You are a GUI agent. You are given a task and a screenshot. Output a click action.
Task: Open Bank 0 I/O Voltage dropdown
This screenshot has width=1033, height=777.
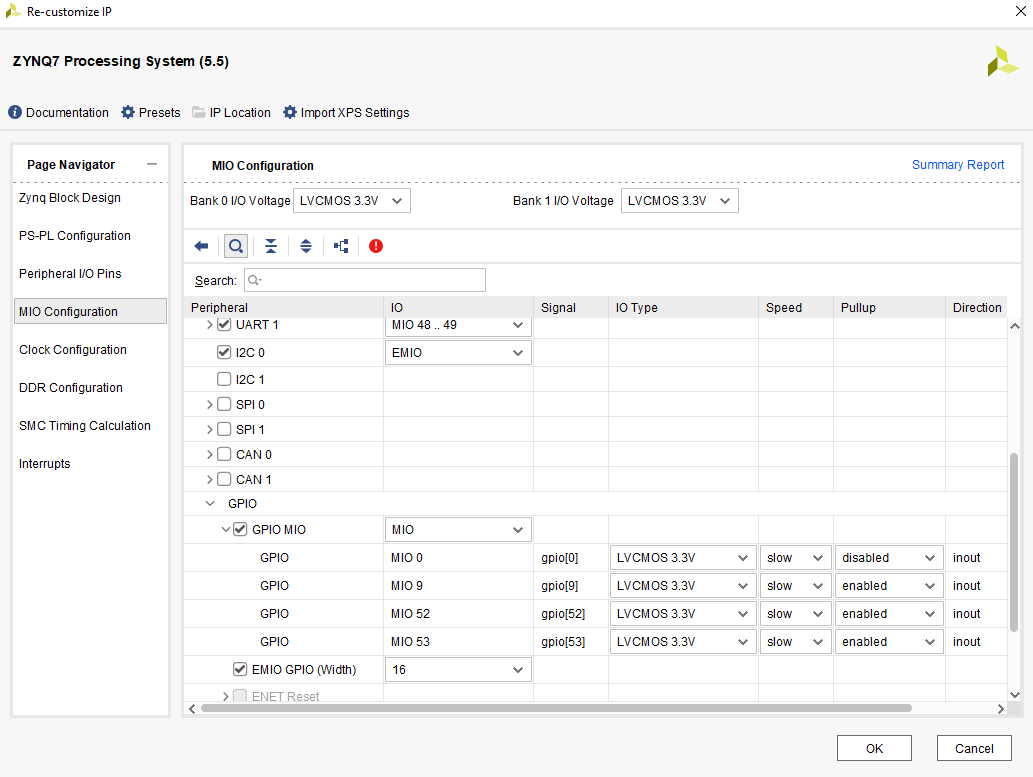click(x=352, y=200)
